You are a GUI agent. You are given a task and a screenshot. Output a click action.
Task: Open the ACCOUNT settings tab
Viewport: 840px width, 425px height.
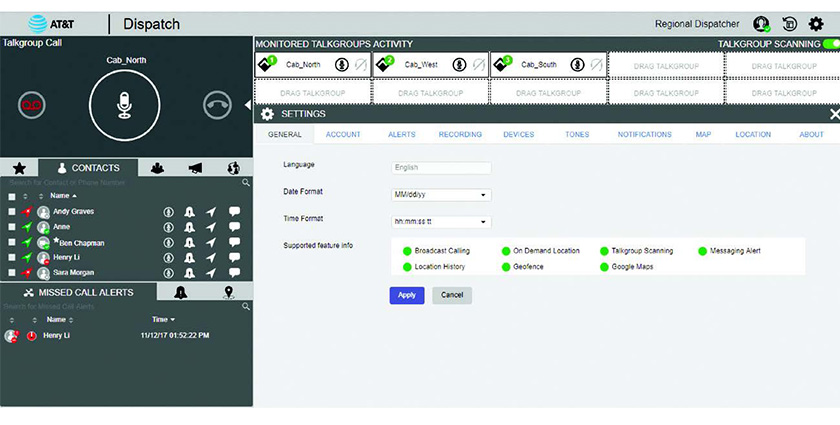[343, 135]
